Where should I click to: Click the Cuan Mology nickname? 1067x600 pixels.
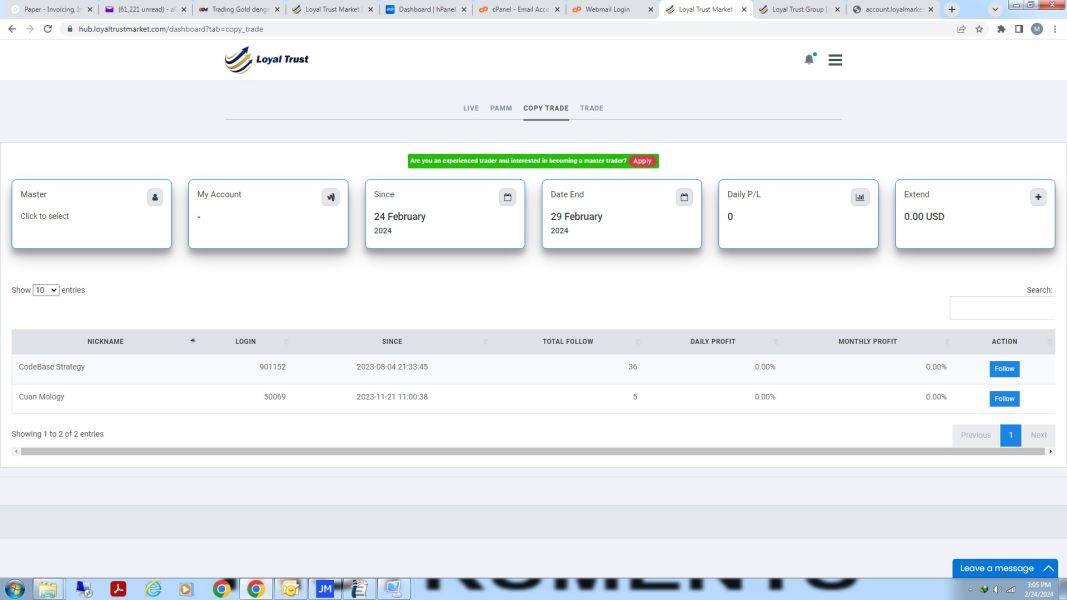click(x=42, y=397)
